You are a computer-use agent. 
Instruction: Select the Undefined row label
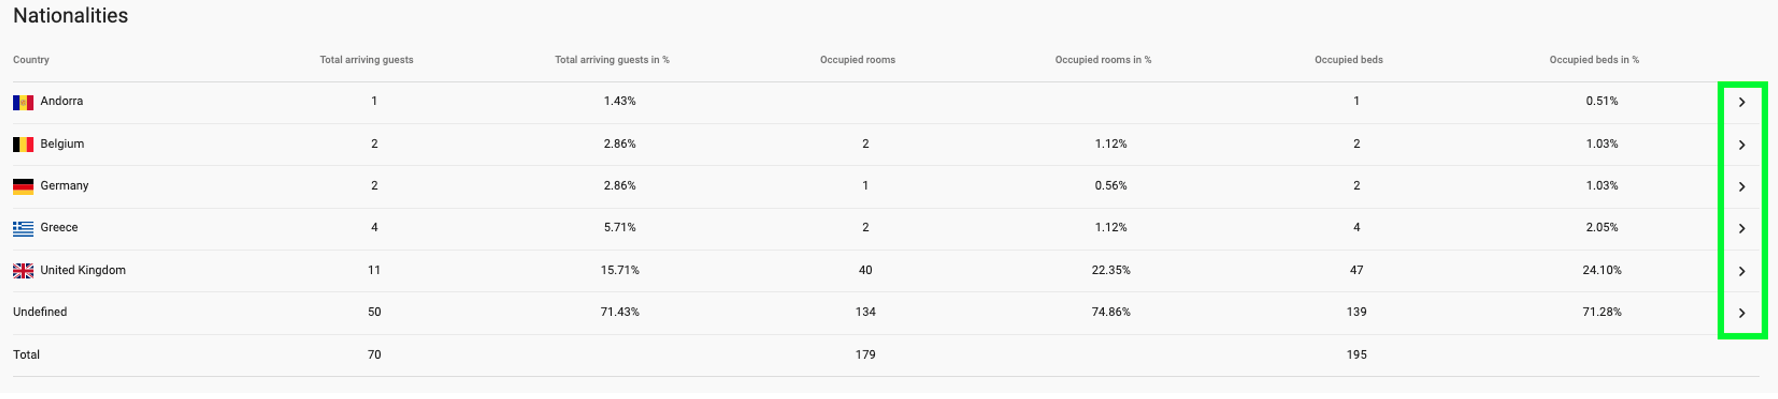[40, 312]
